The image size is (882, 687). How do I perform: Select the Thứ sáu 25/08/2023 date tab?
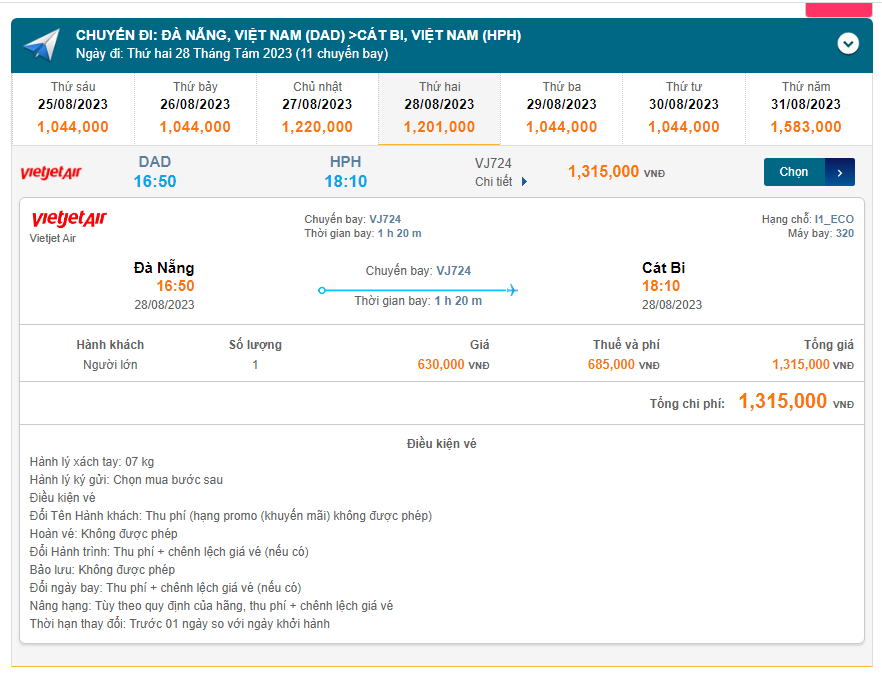[73, 108]
